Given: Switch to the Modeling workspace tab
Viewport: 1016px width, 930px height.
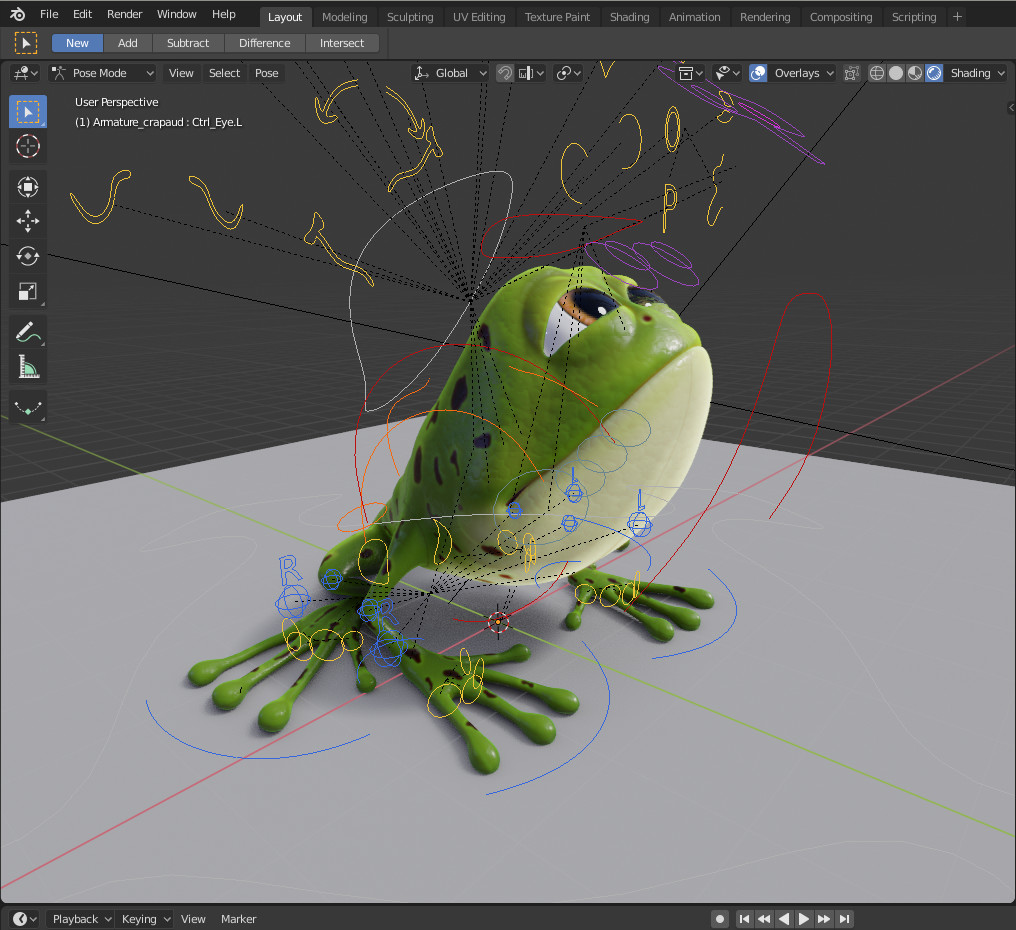Looking at the screenshot, I should tap(344, 17).
